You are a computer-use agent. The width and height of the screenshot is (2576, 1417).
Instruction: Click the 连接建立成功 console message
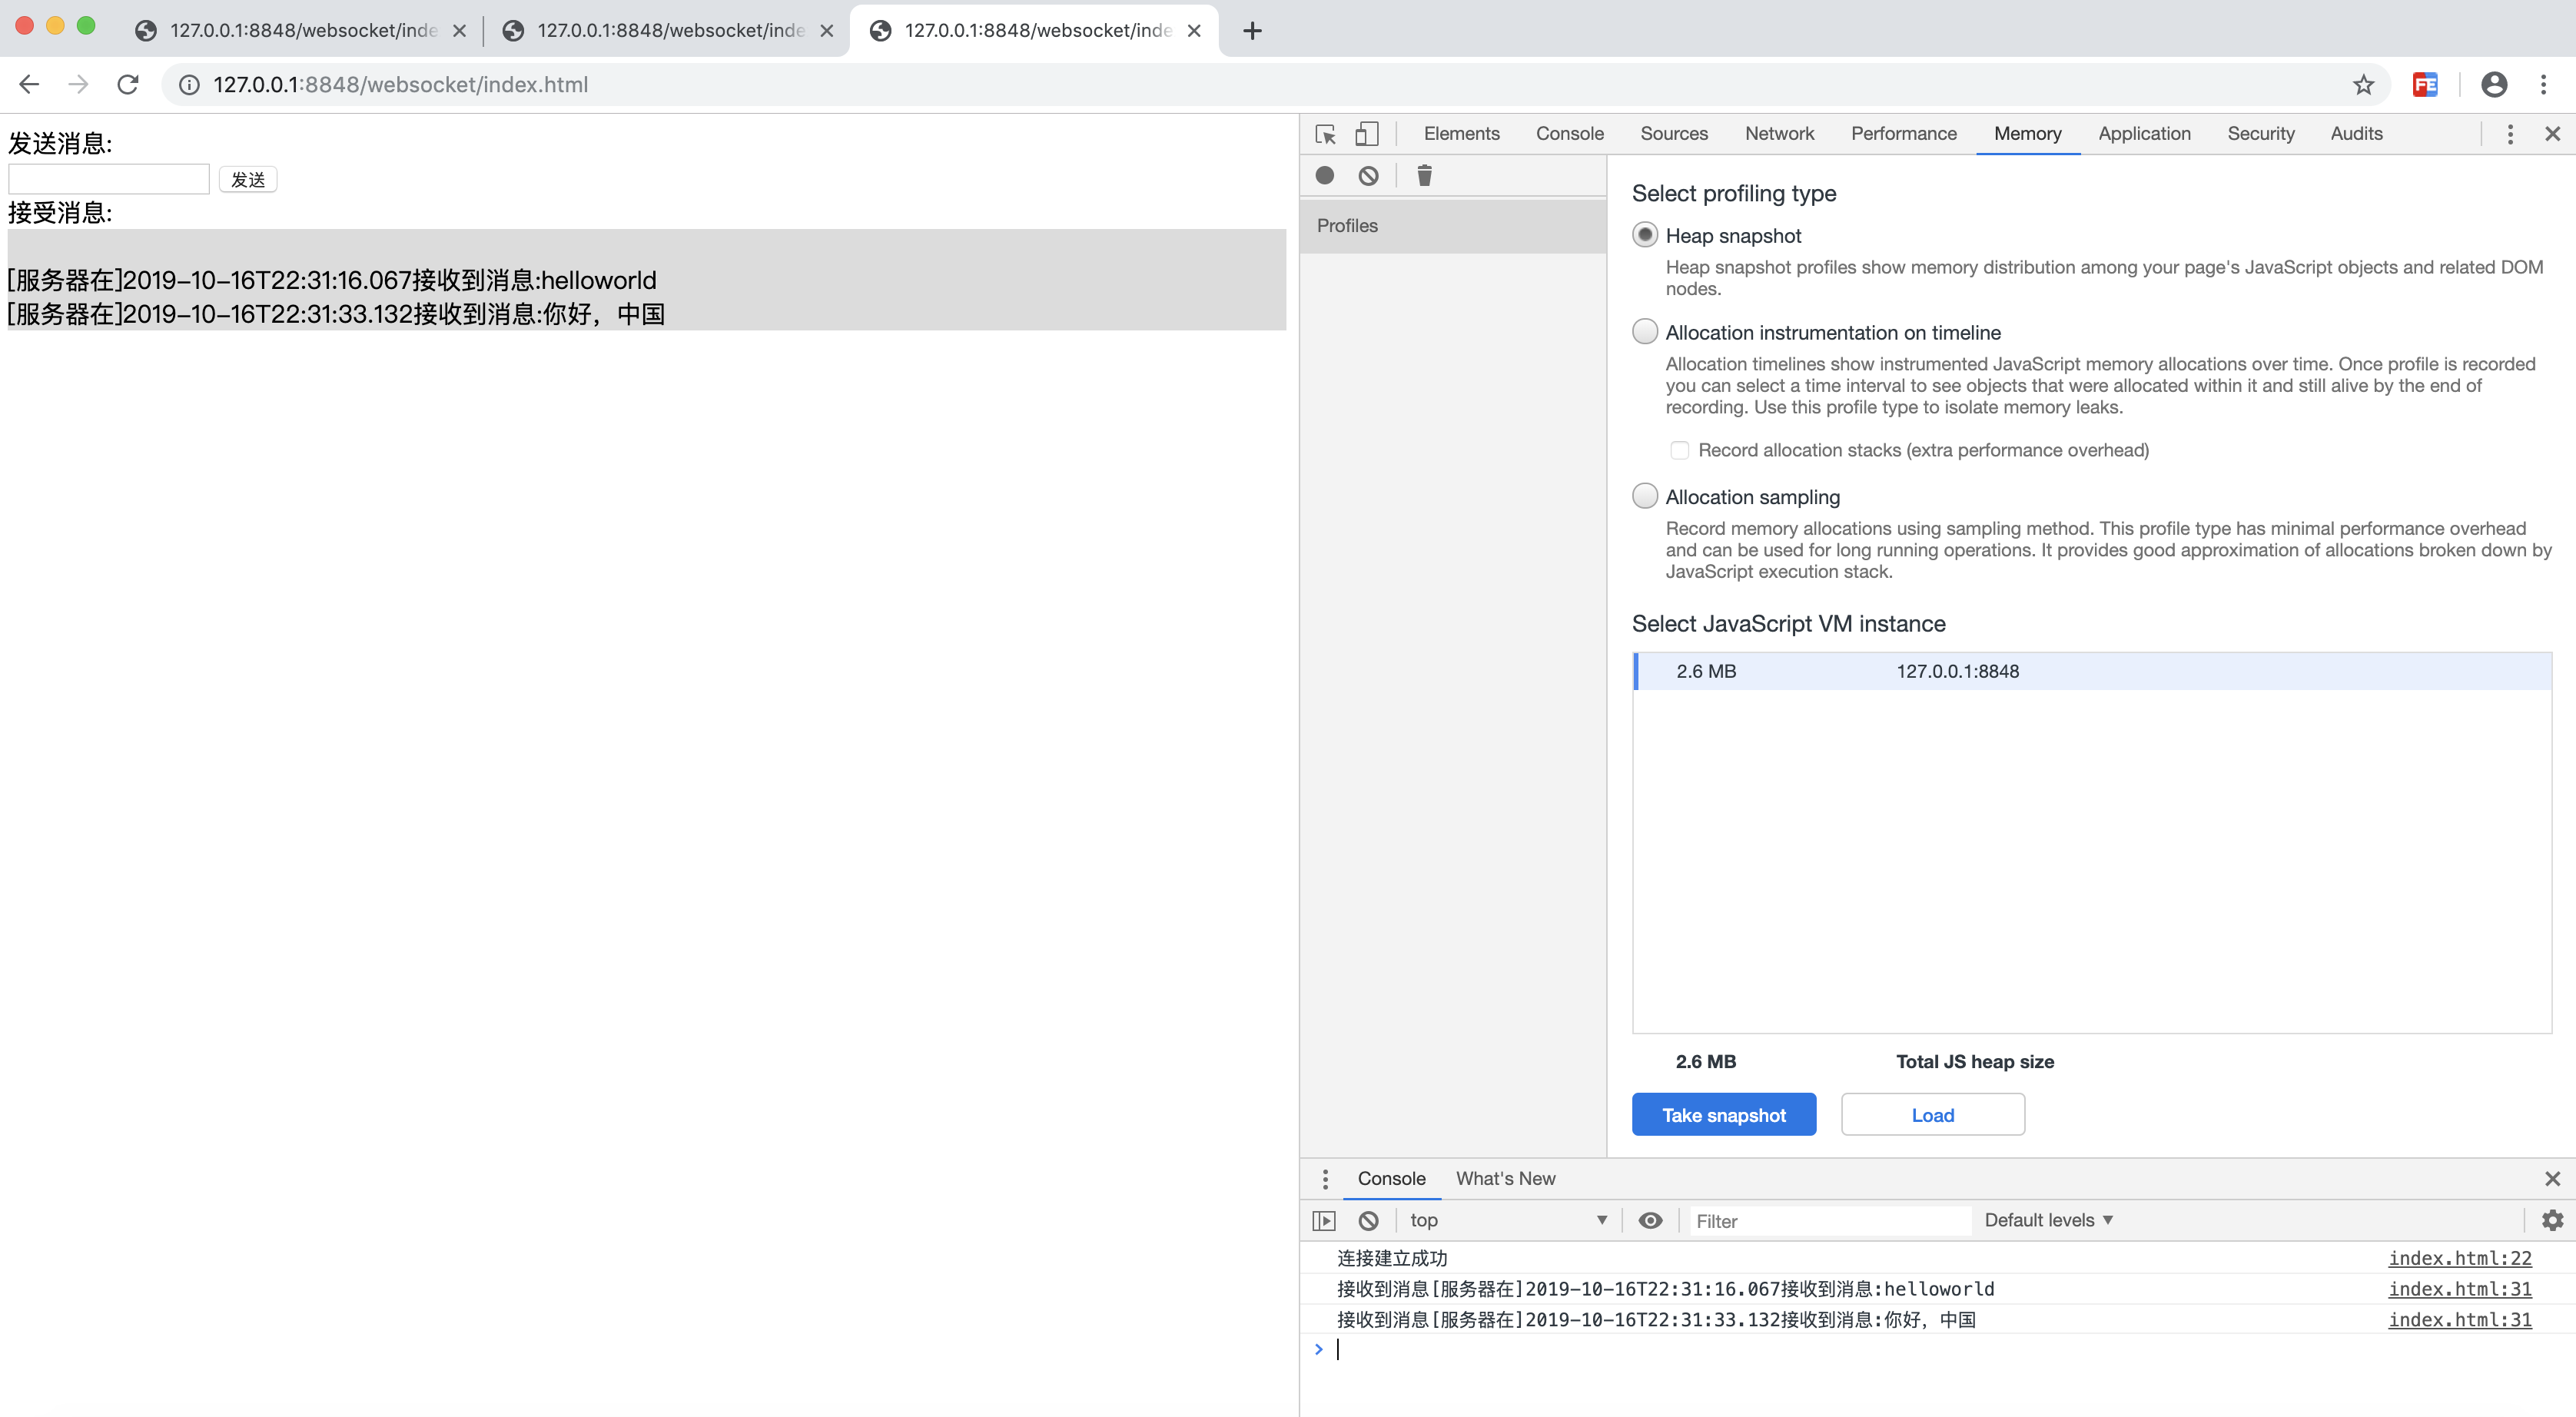coord(1392,1259)
